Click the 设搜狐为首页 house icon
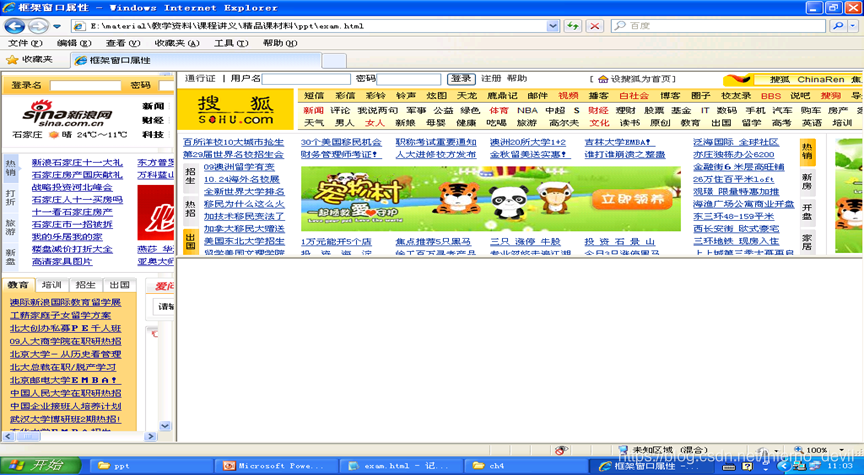Image resolution: width=864 pixels, height=475 pixels. [603, 79]
